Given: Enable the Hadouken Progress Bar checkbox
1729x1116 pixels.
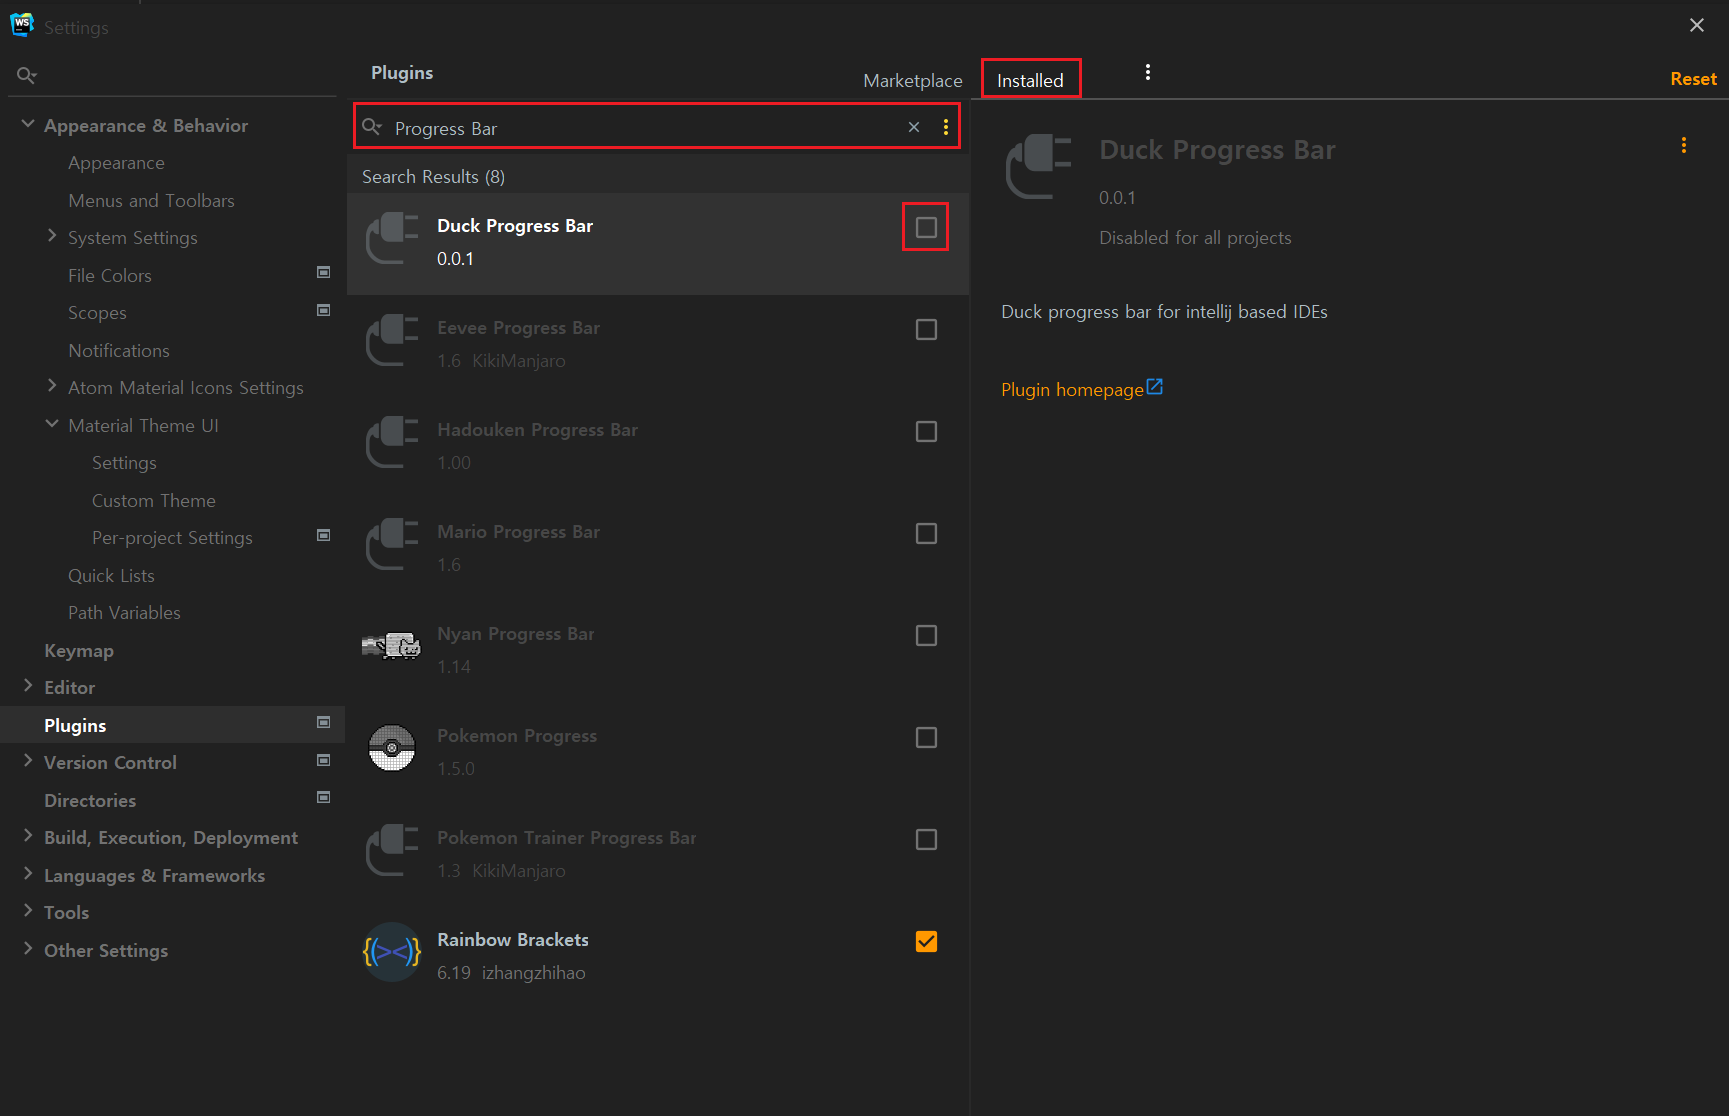Looking at the screenshot, I should click(926, 431).
